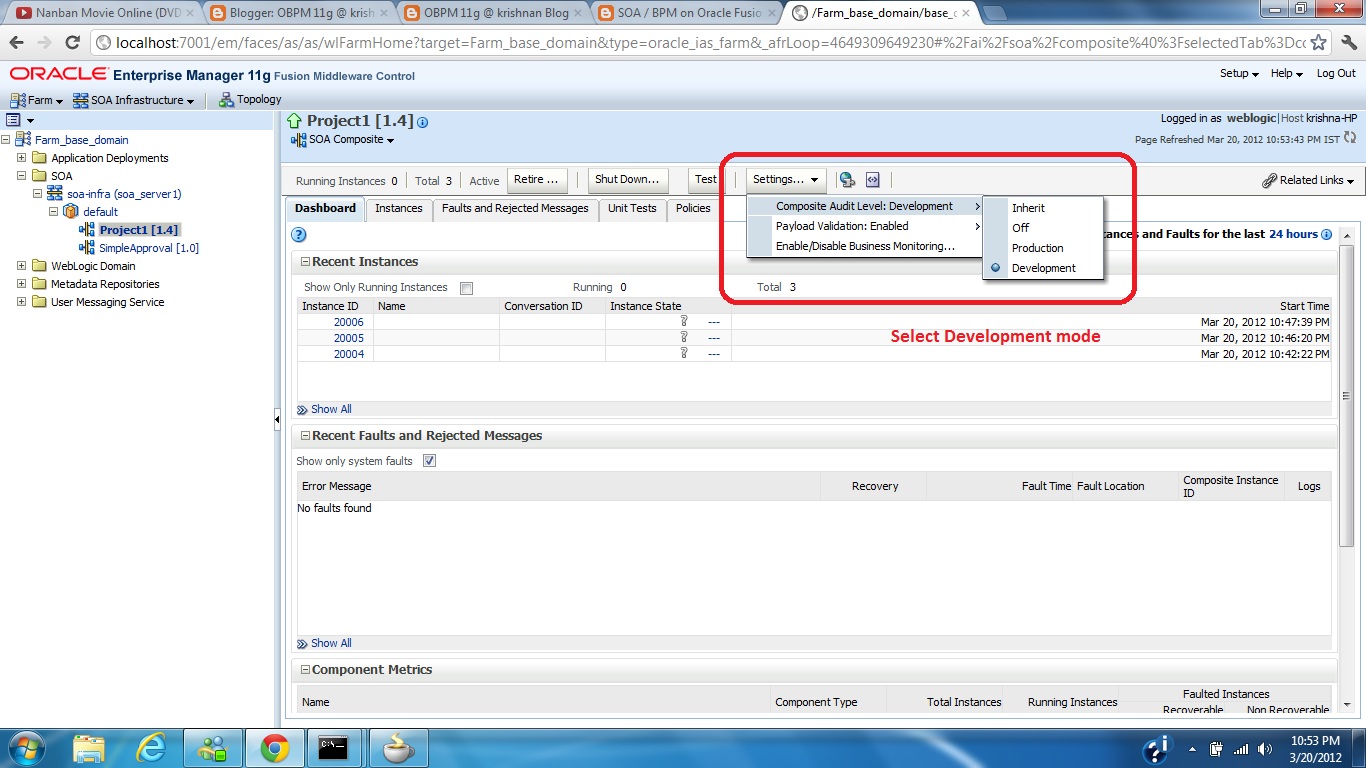Reload the browser page
The width and height of the screenshot is (1366, 768).
[x=72, y=43]
